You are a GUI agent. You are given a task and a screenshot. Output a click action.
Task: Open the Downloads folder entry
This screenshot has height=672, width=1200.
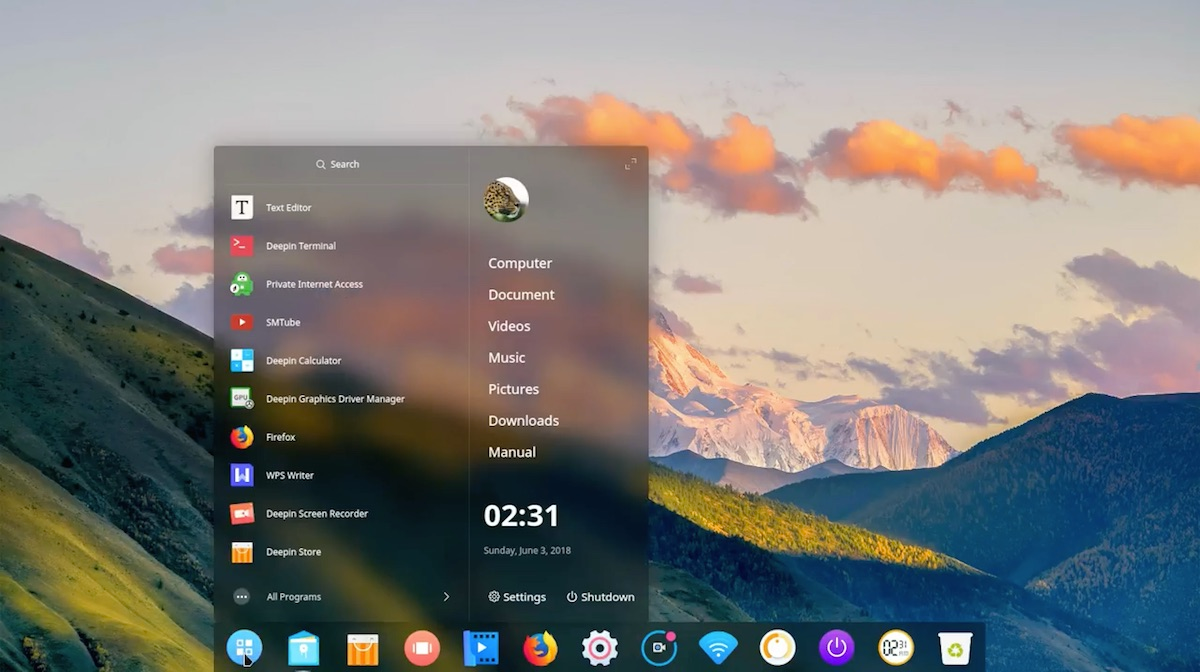[x=523, y=421]
